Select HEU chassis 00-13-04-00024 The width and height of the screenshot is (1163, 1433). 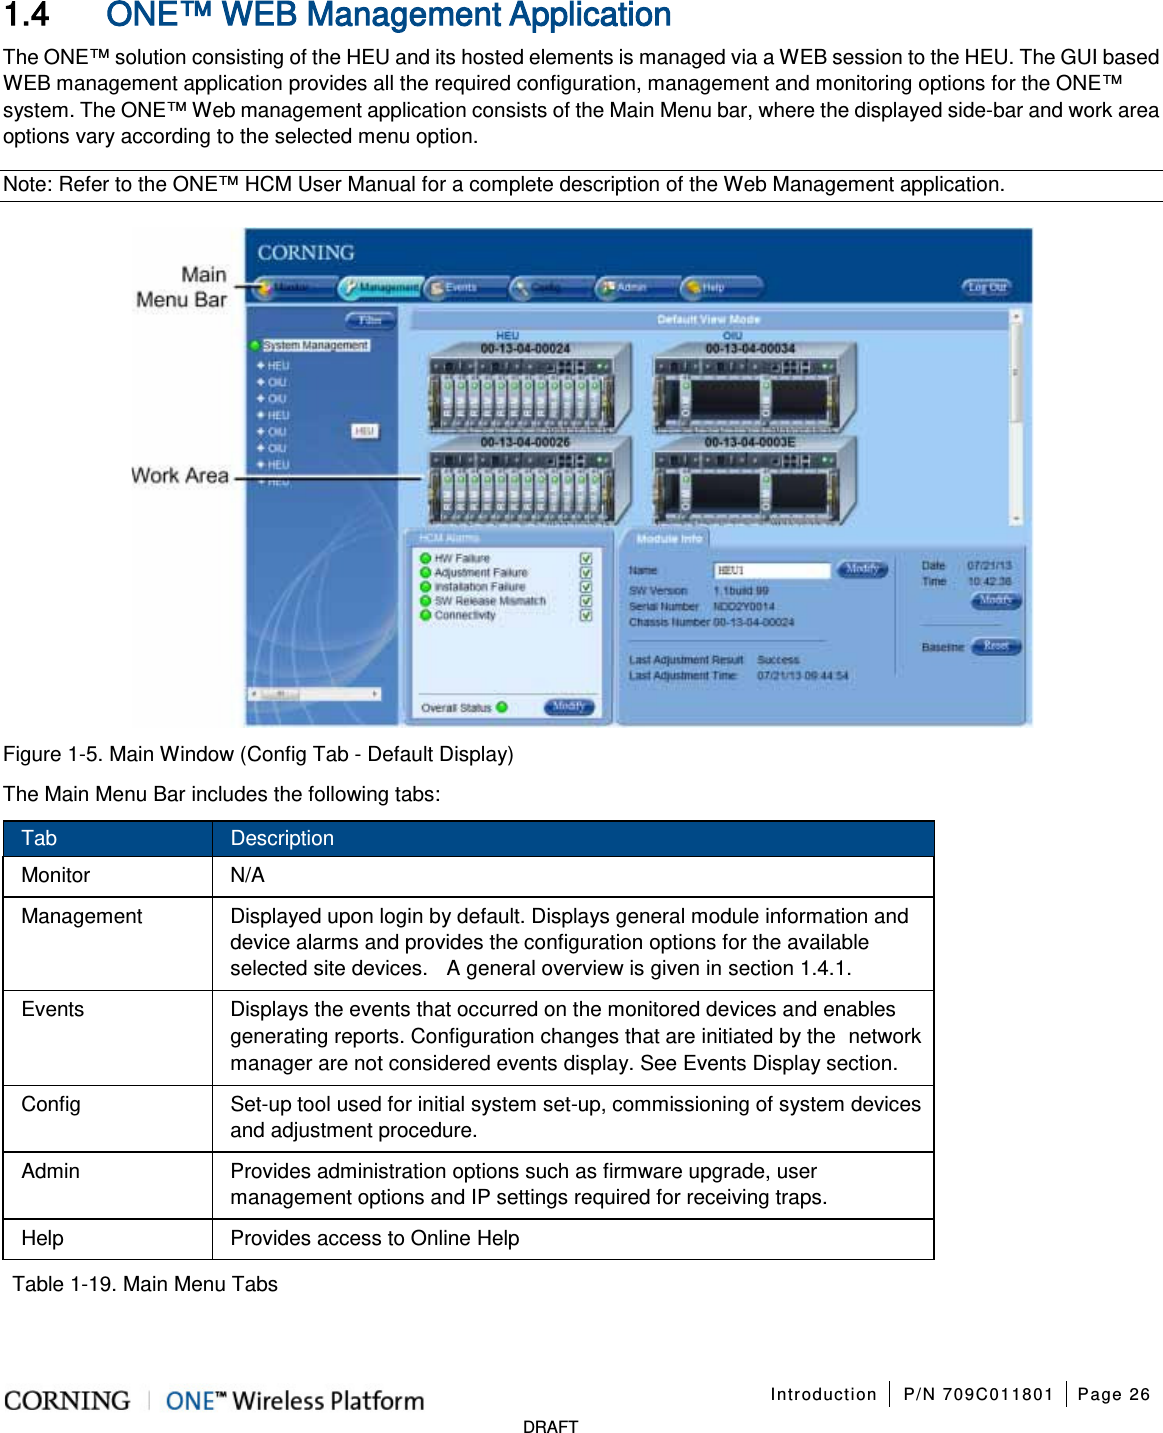(x=530, y=387)
